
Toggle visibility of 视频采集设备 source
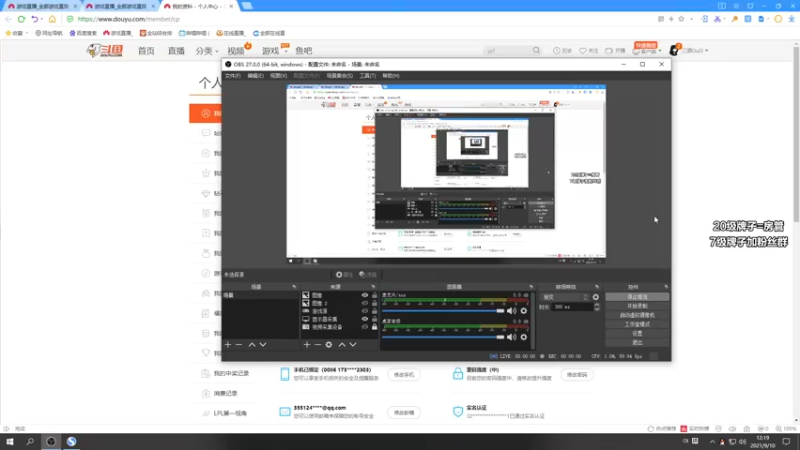(x=365, y=327)
